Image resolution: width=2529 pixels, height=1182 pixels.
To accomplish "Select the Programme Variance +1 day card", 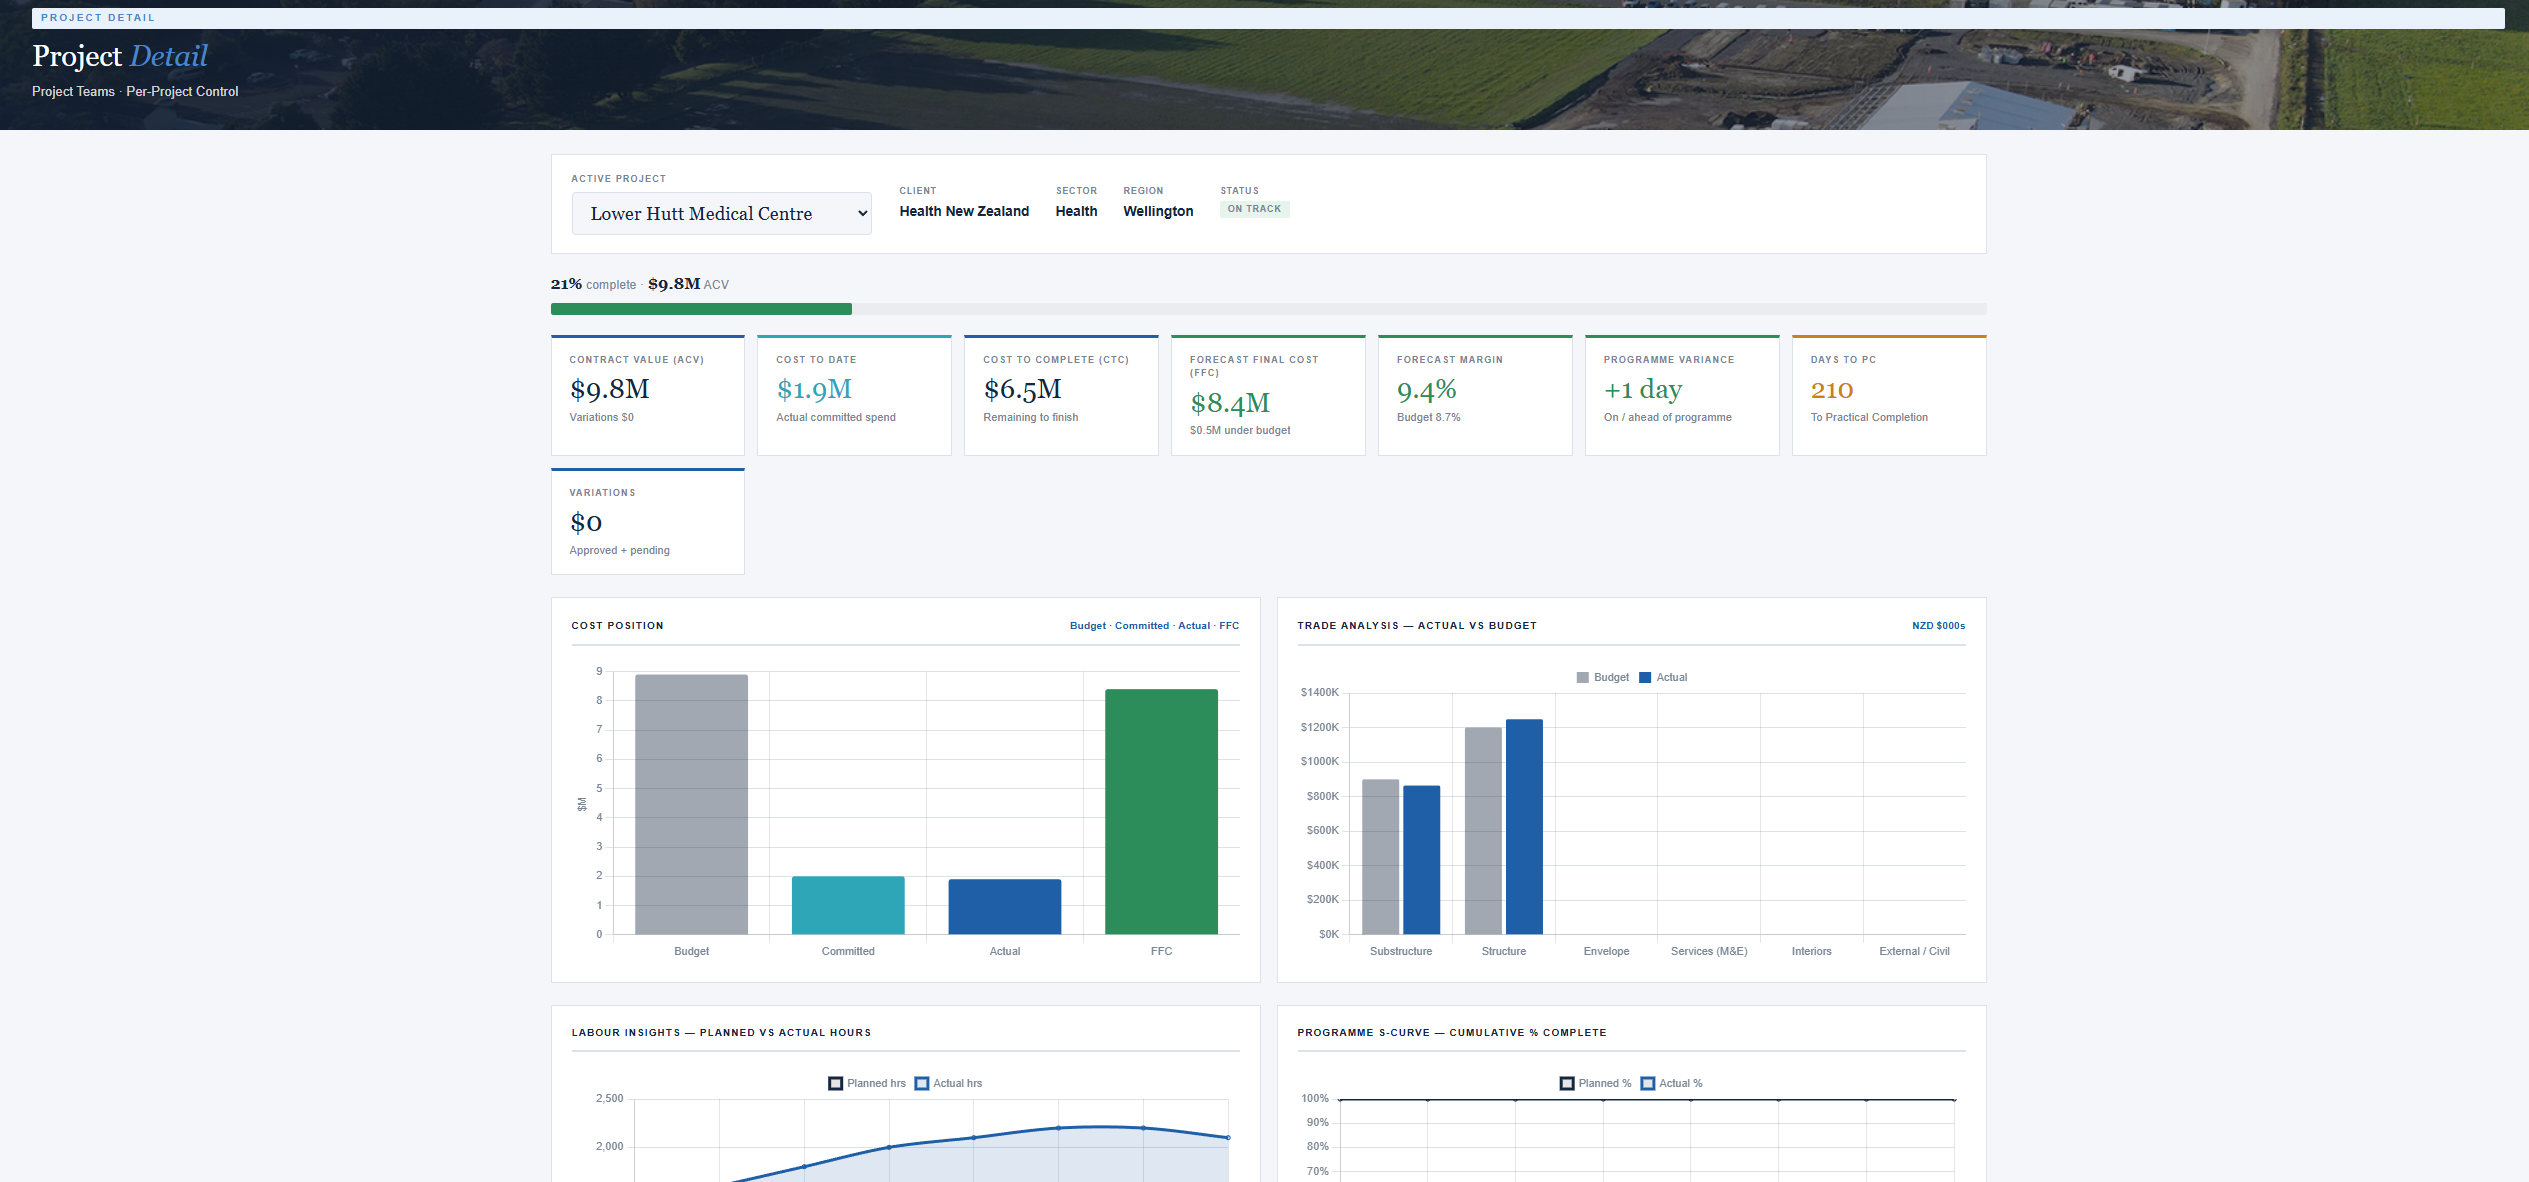I will tap(1682, 395).
